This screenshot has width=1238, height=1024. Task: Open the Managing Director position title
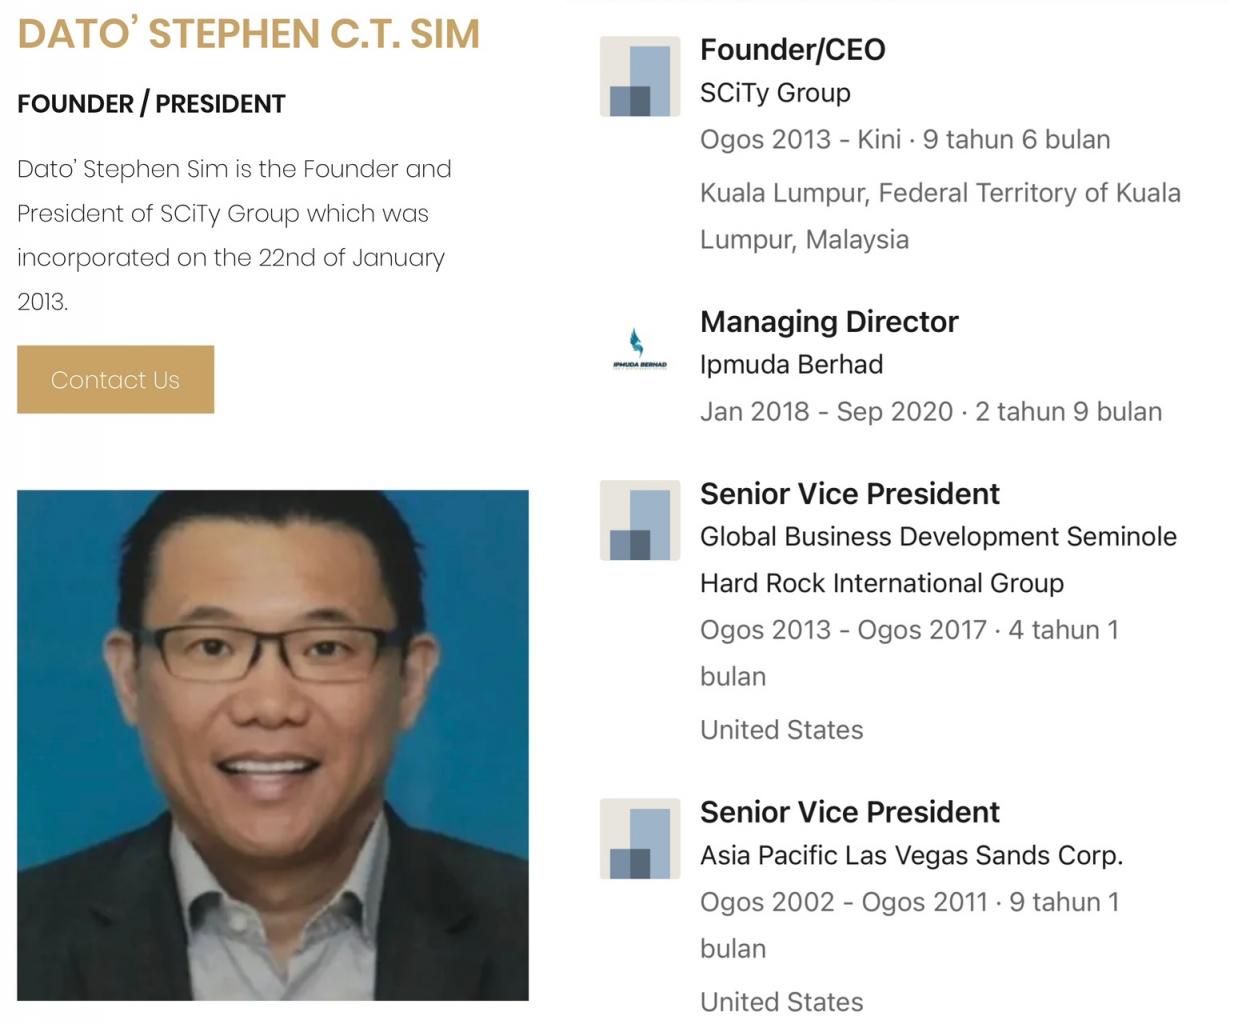829,322
